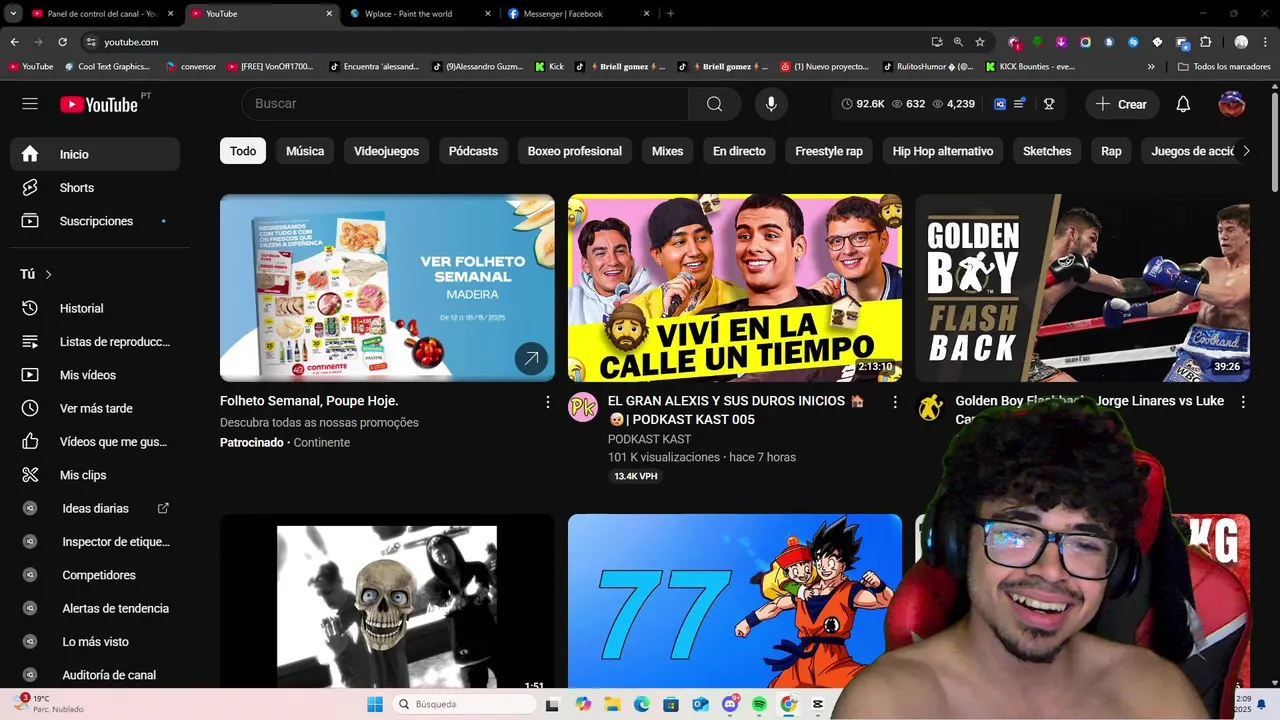Open Mis vídeos in the sidebar
The width and height of the screenshot is (1280, 720).
(95, 375)
